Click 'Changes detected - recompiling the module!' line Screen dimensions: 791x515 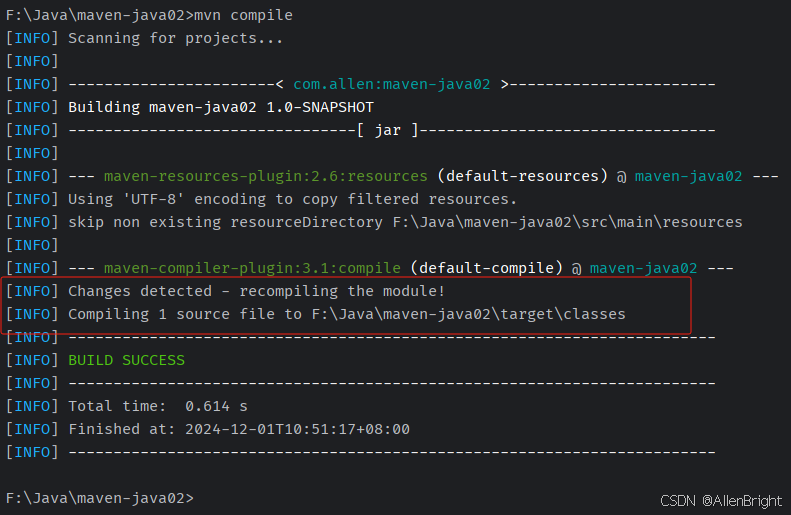(256, 291)
